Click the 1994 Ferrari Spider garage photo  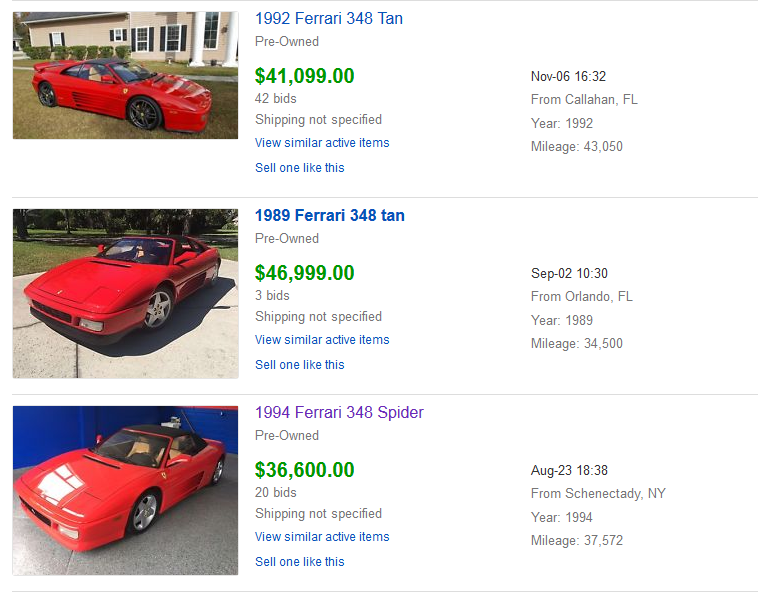click(x=125, y=490)
